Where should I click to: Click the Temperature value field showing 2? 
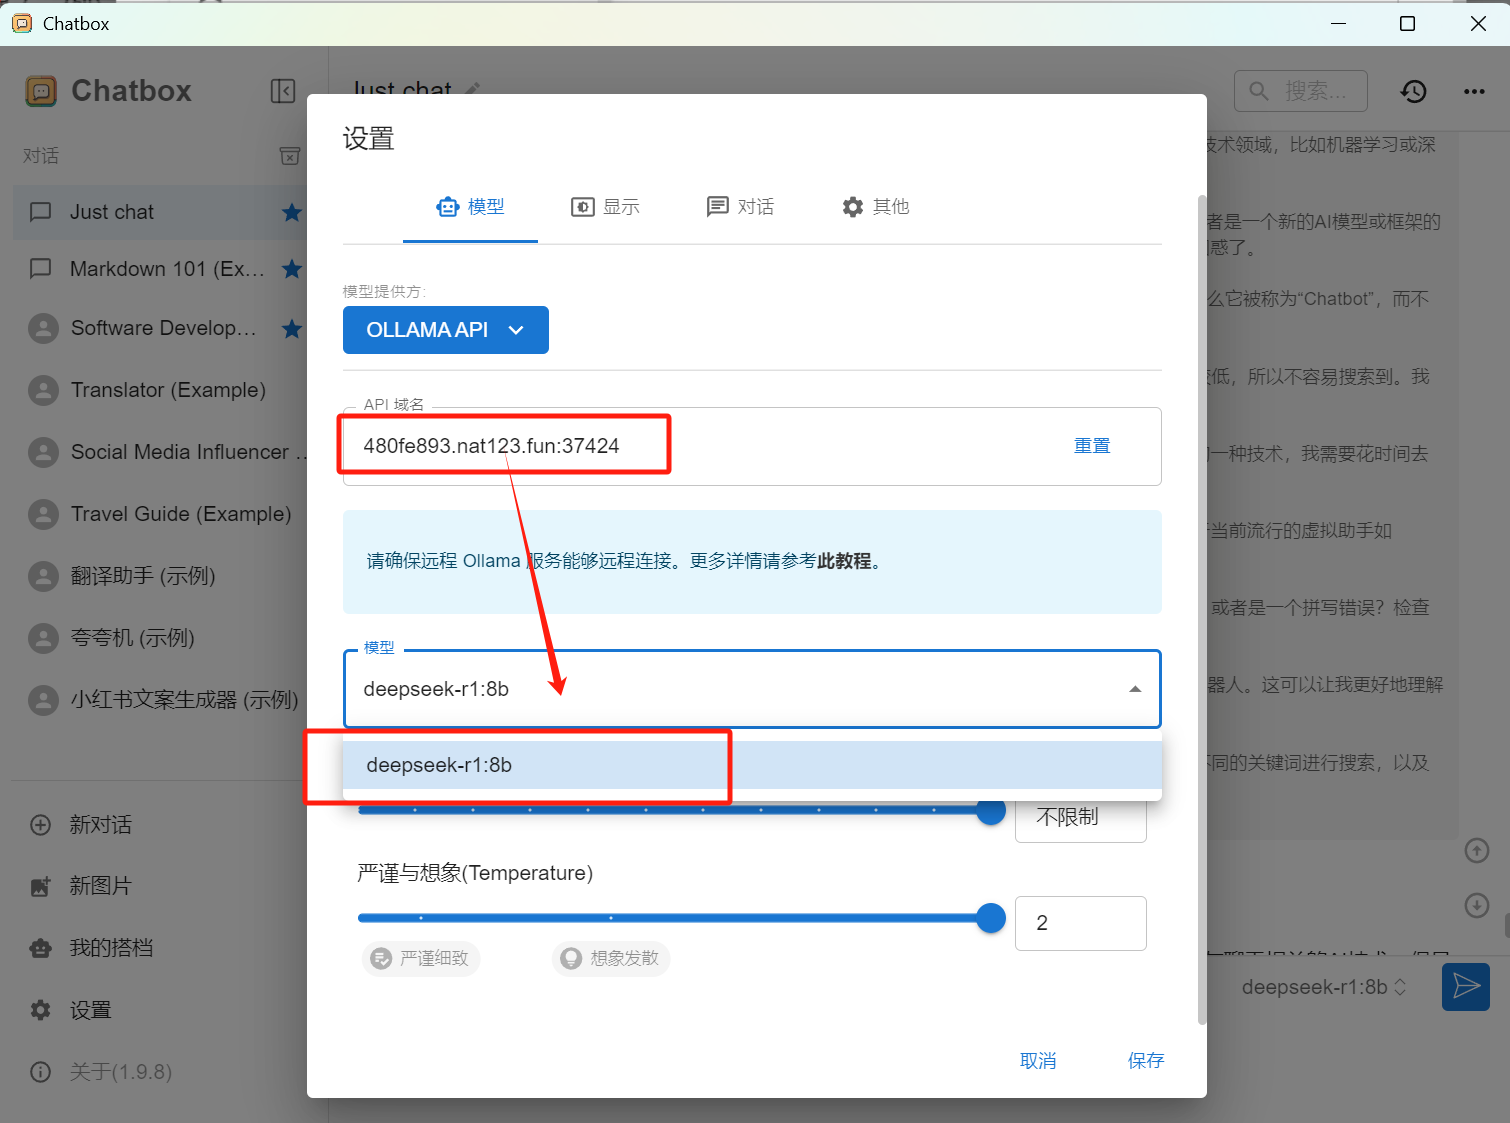[x=1081, y=923]
